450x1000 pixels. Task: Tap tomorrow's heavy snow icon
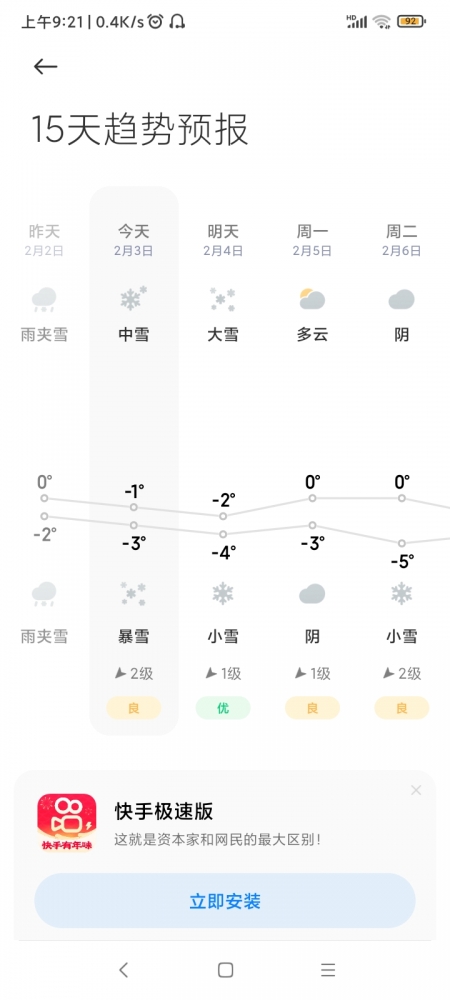222,299
